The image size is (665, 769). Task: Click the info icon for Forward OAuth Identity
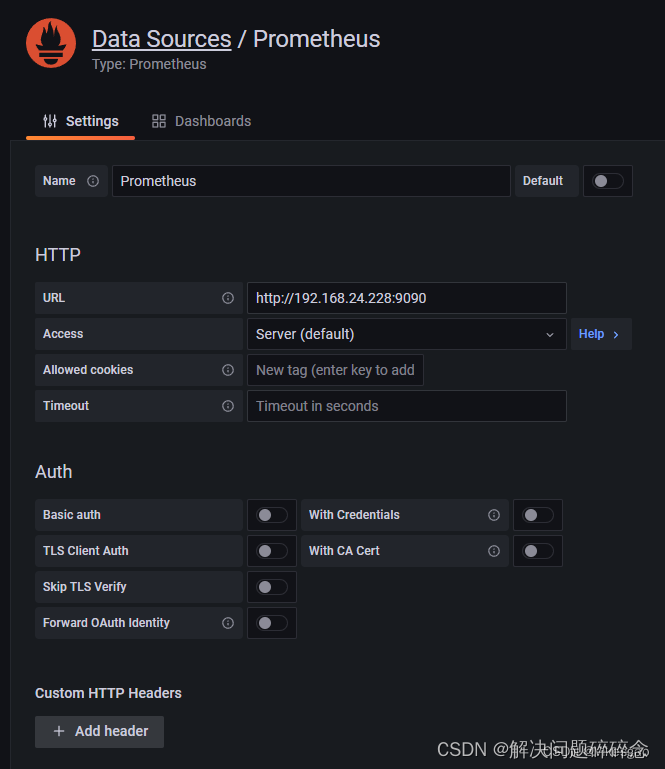pos(228,623)
